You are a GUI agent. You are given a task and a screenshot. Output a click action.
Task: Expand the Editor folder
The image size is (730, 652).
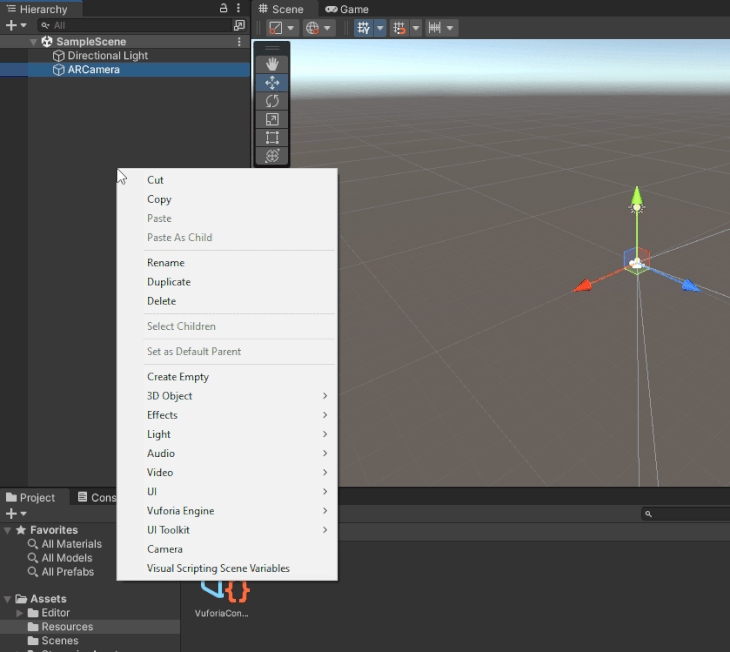pyautogui.click(x=20, y=613)
